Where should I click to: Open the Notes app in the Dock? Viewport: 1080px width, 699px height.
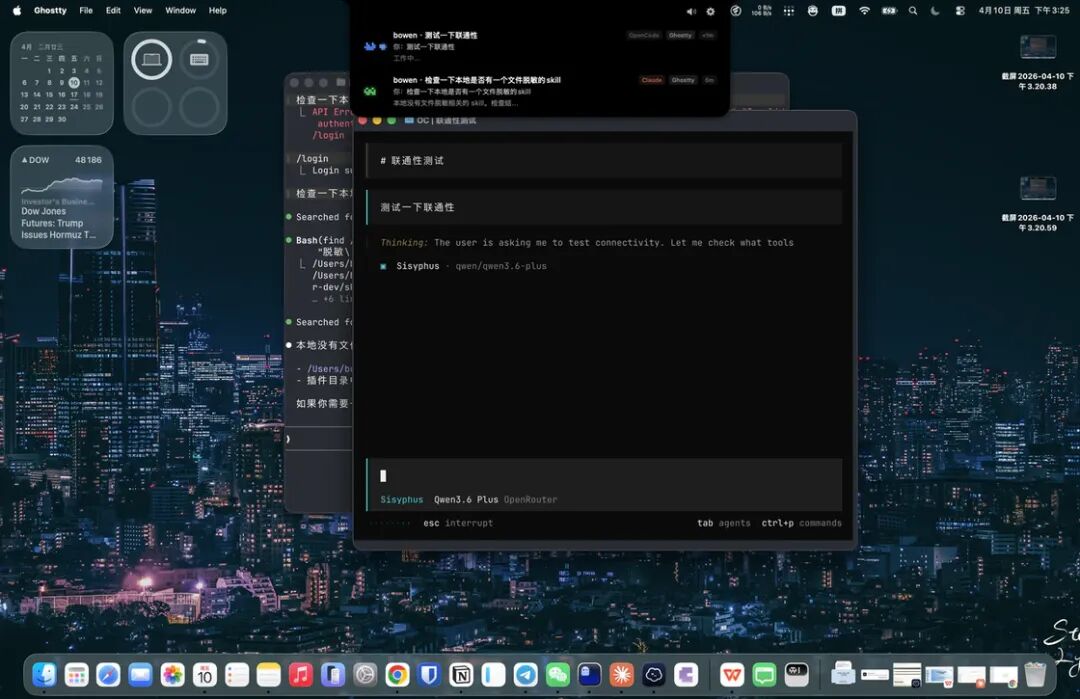[x=269, y=675]
